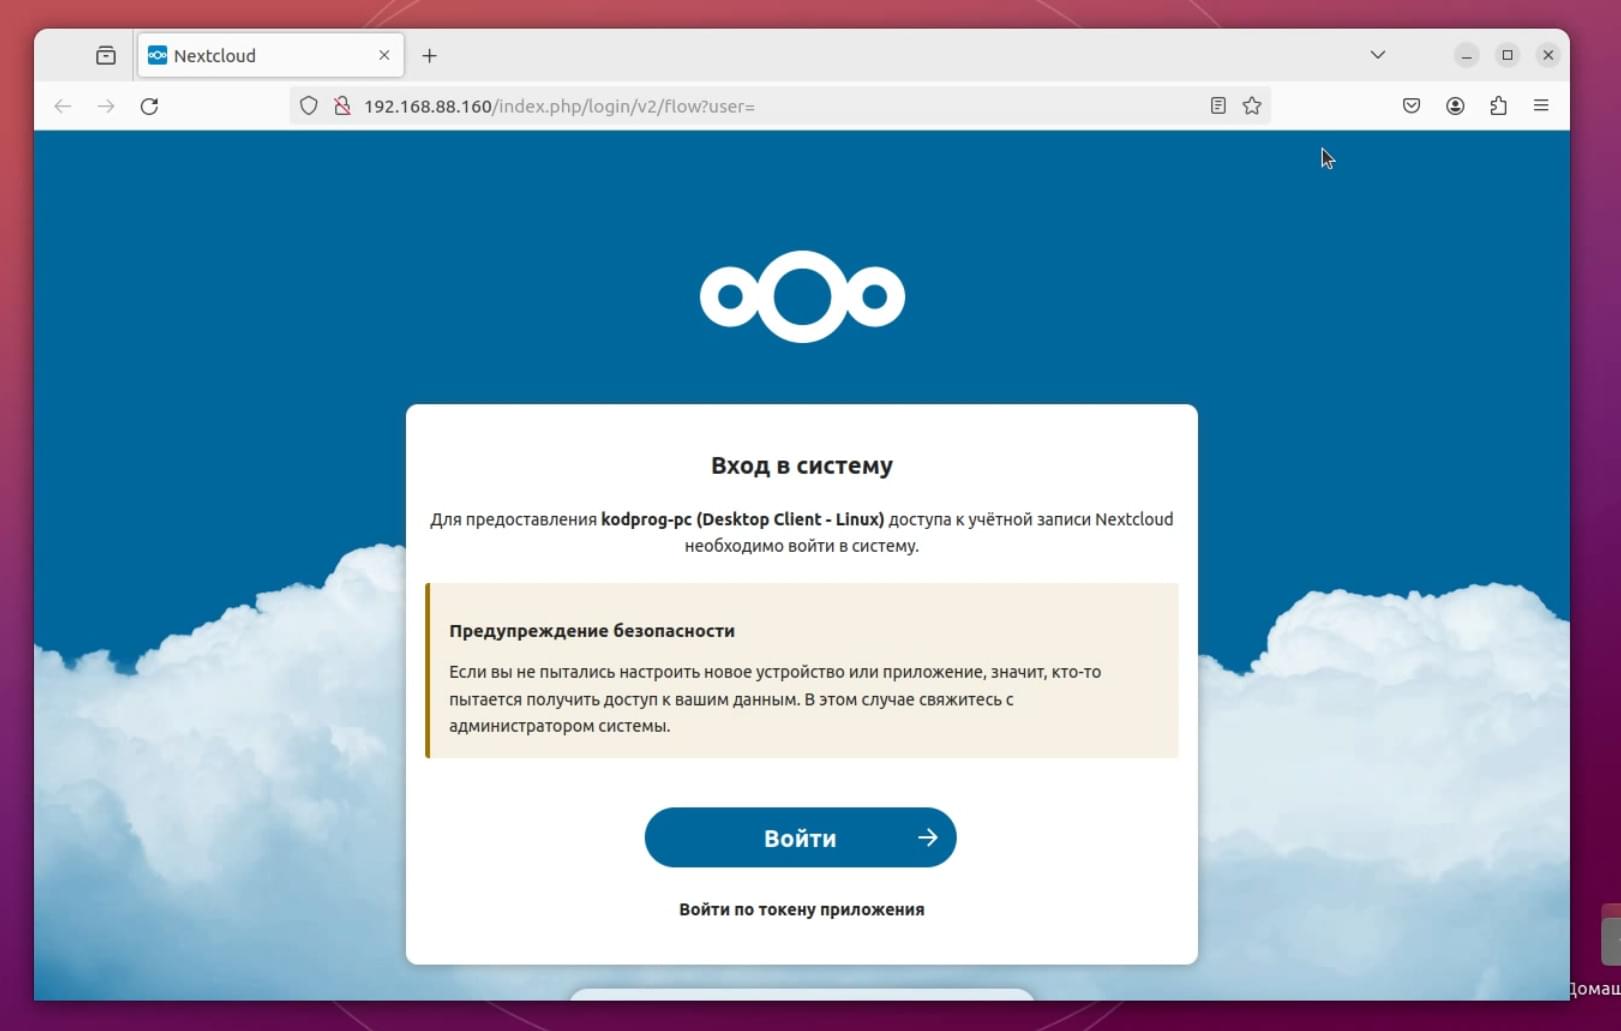Expand list all tabs dropdown
Image resolution: width=1621 pixels, height=1031 pixels.
pyautogui.click(x=1378, y=55)
